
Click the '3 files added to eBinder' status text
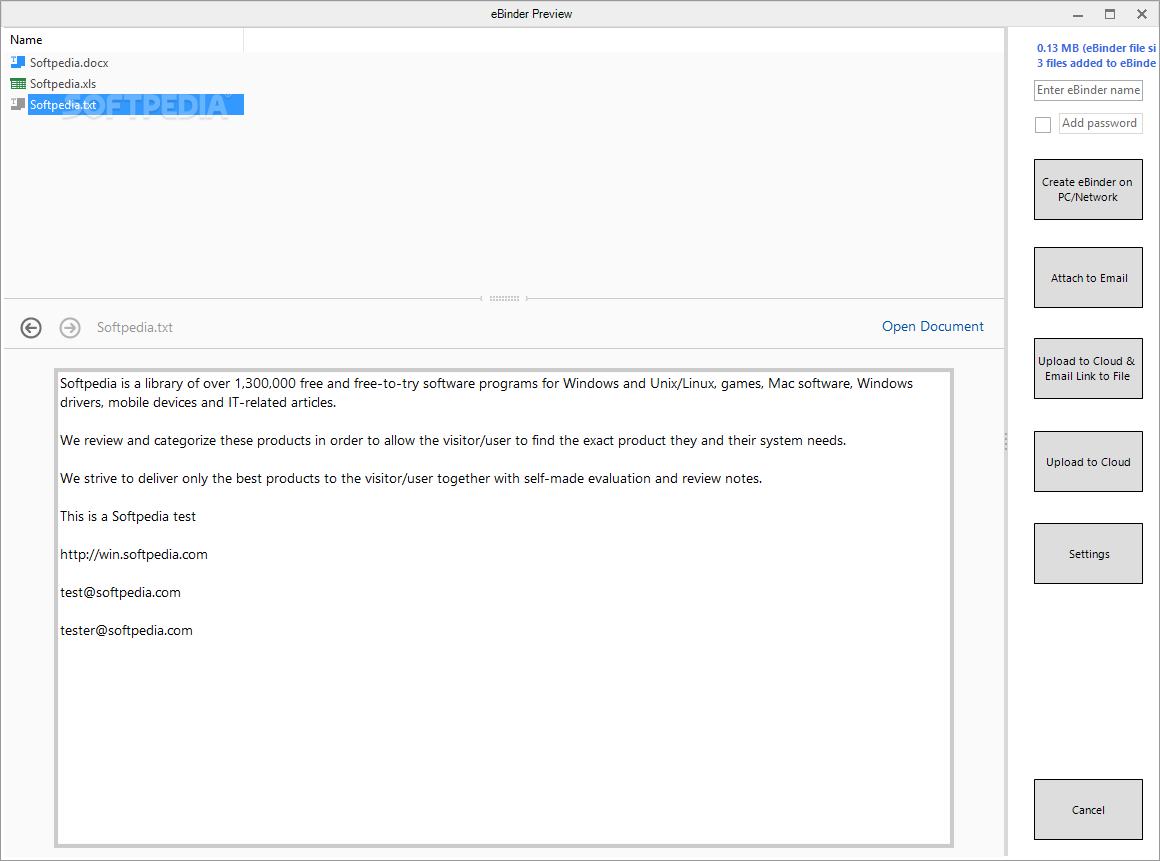point(1096,63)
